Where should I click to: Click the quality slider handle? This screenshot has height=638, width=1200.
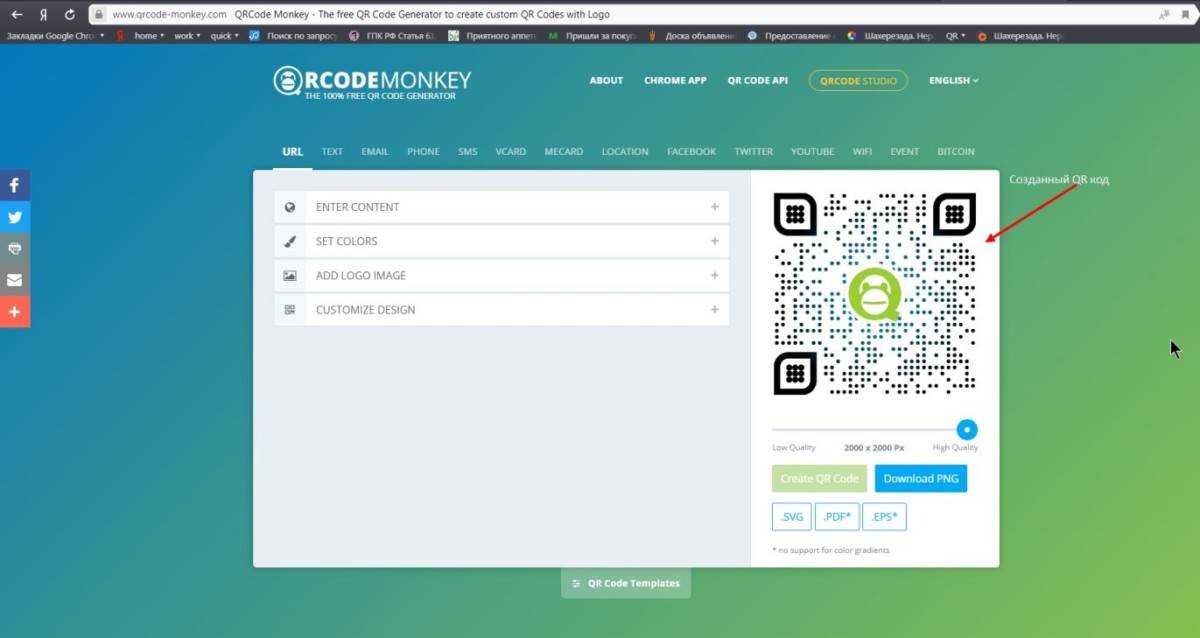(966, 430)
